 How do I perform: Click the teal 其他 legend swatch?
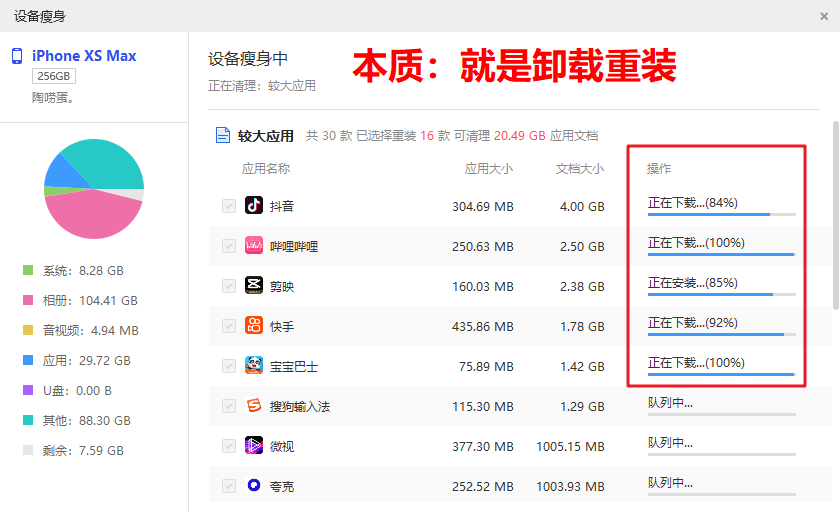[28, 420]
